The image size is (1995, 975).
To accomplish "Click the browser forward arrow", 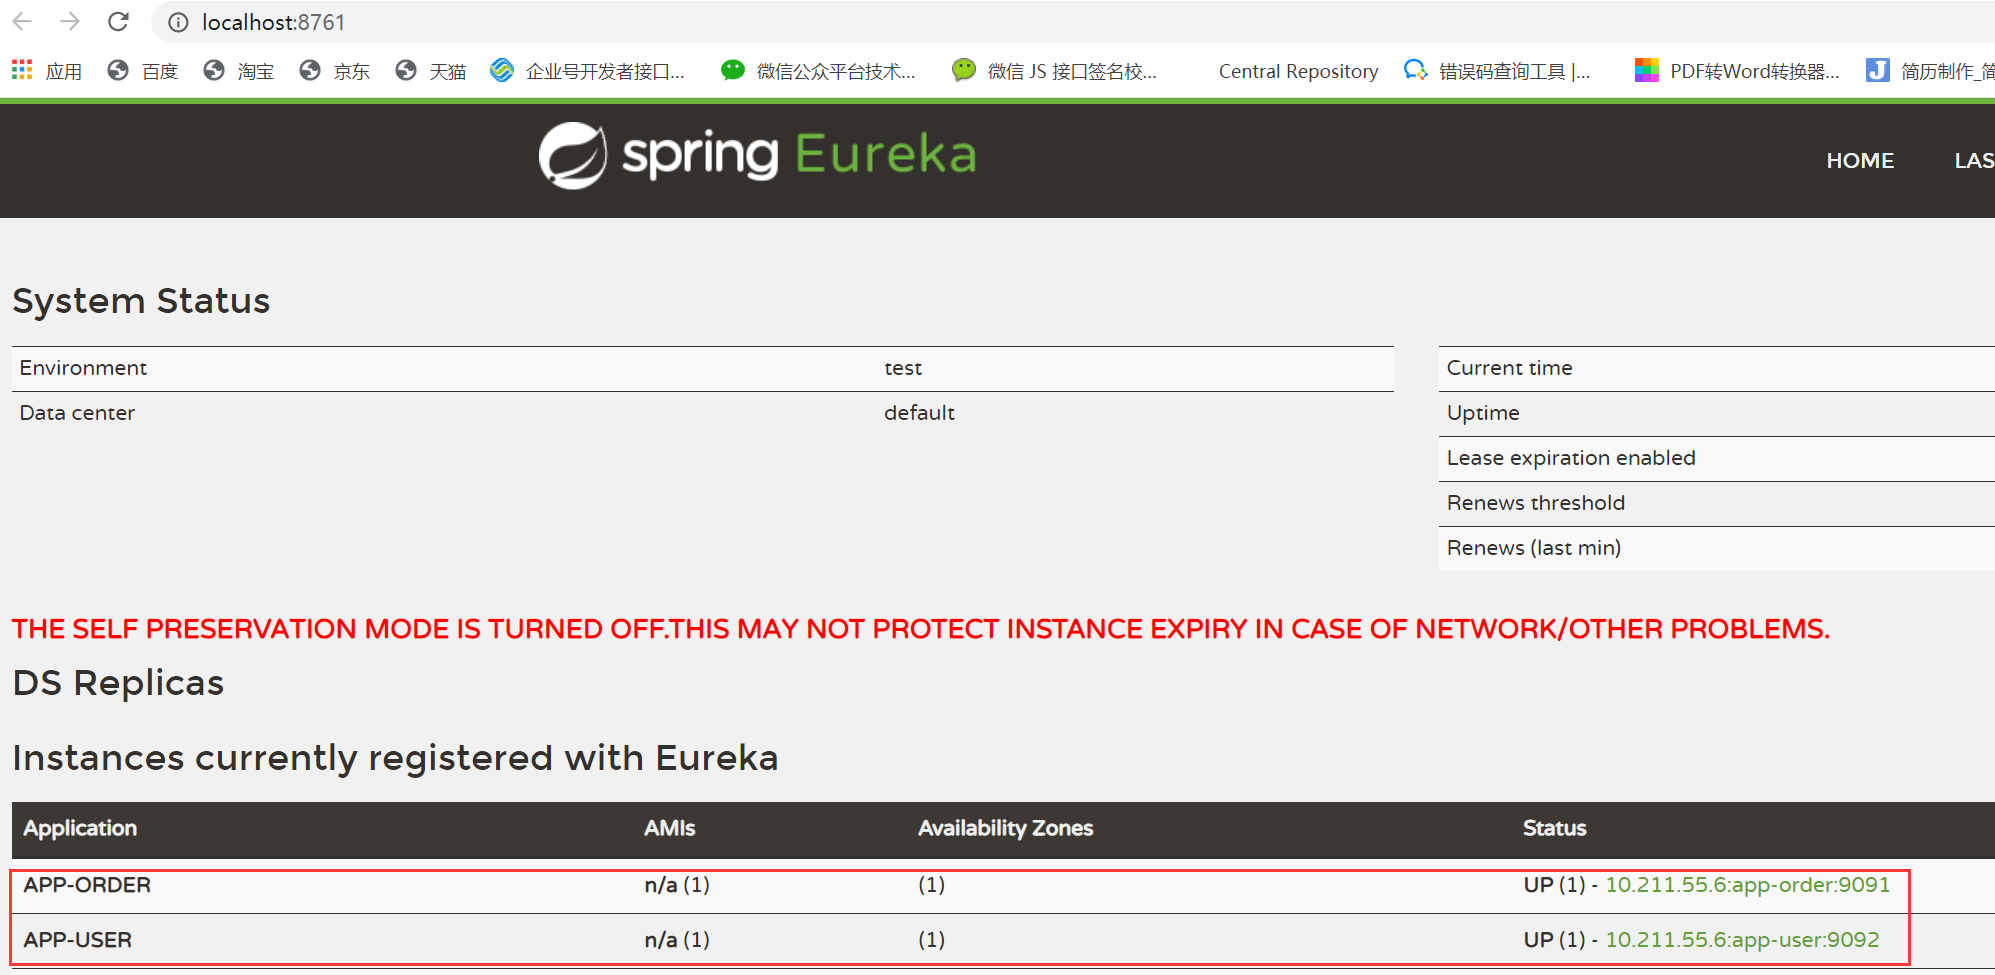I will (x=70, y=21).
